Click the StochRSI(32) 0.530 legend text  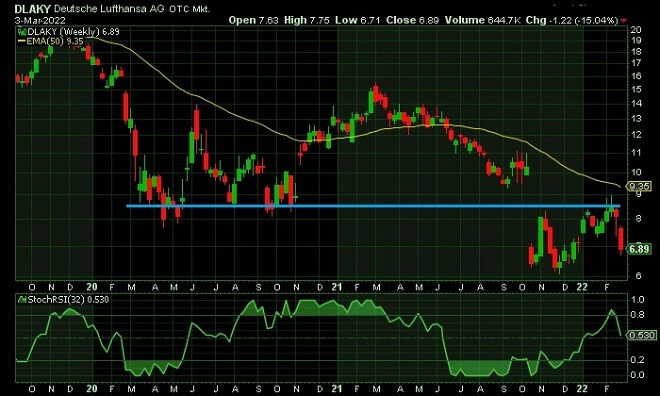pos(68,300)
